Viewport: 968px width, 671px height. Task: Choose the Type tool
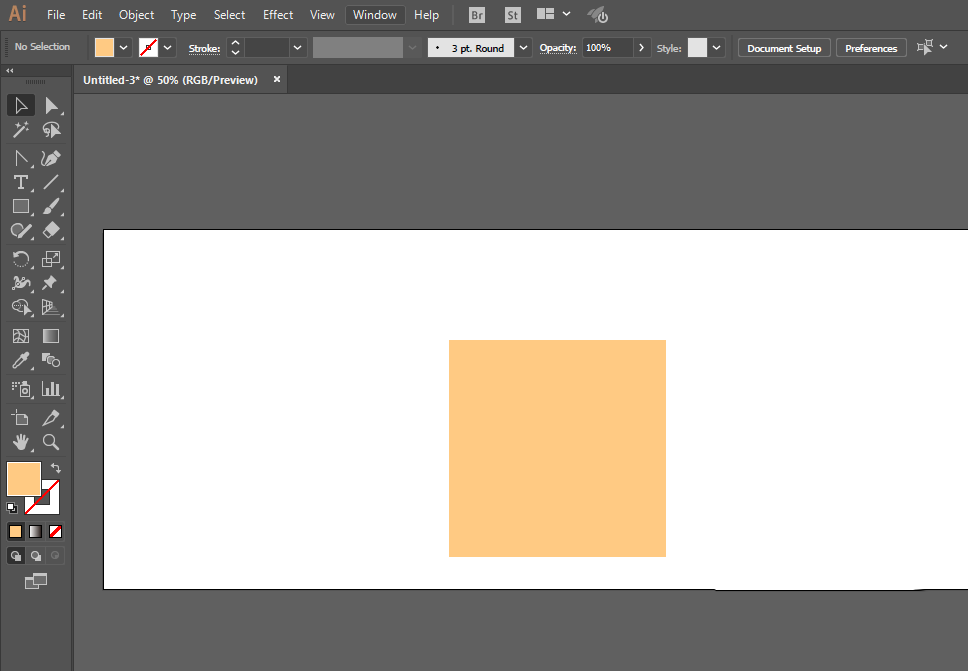(x=21, y=183)
